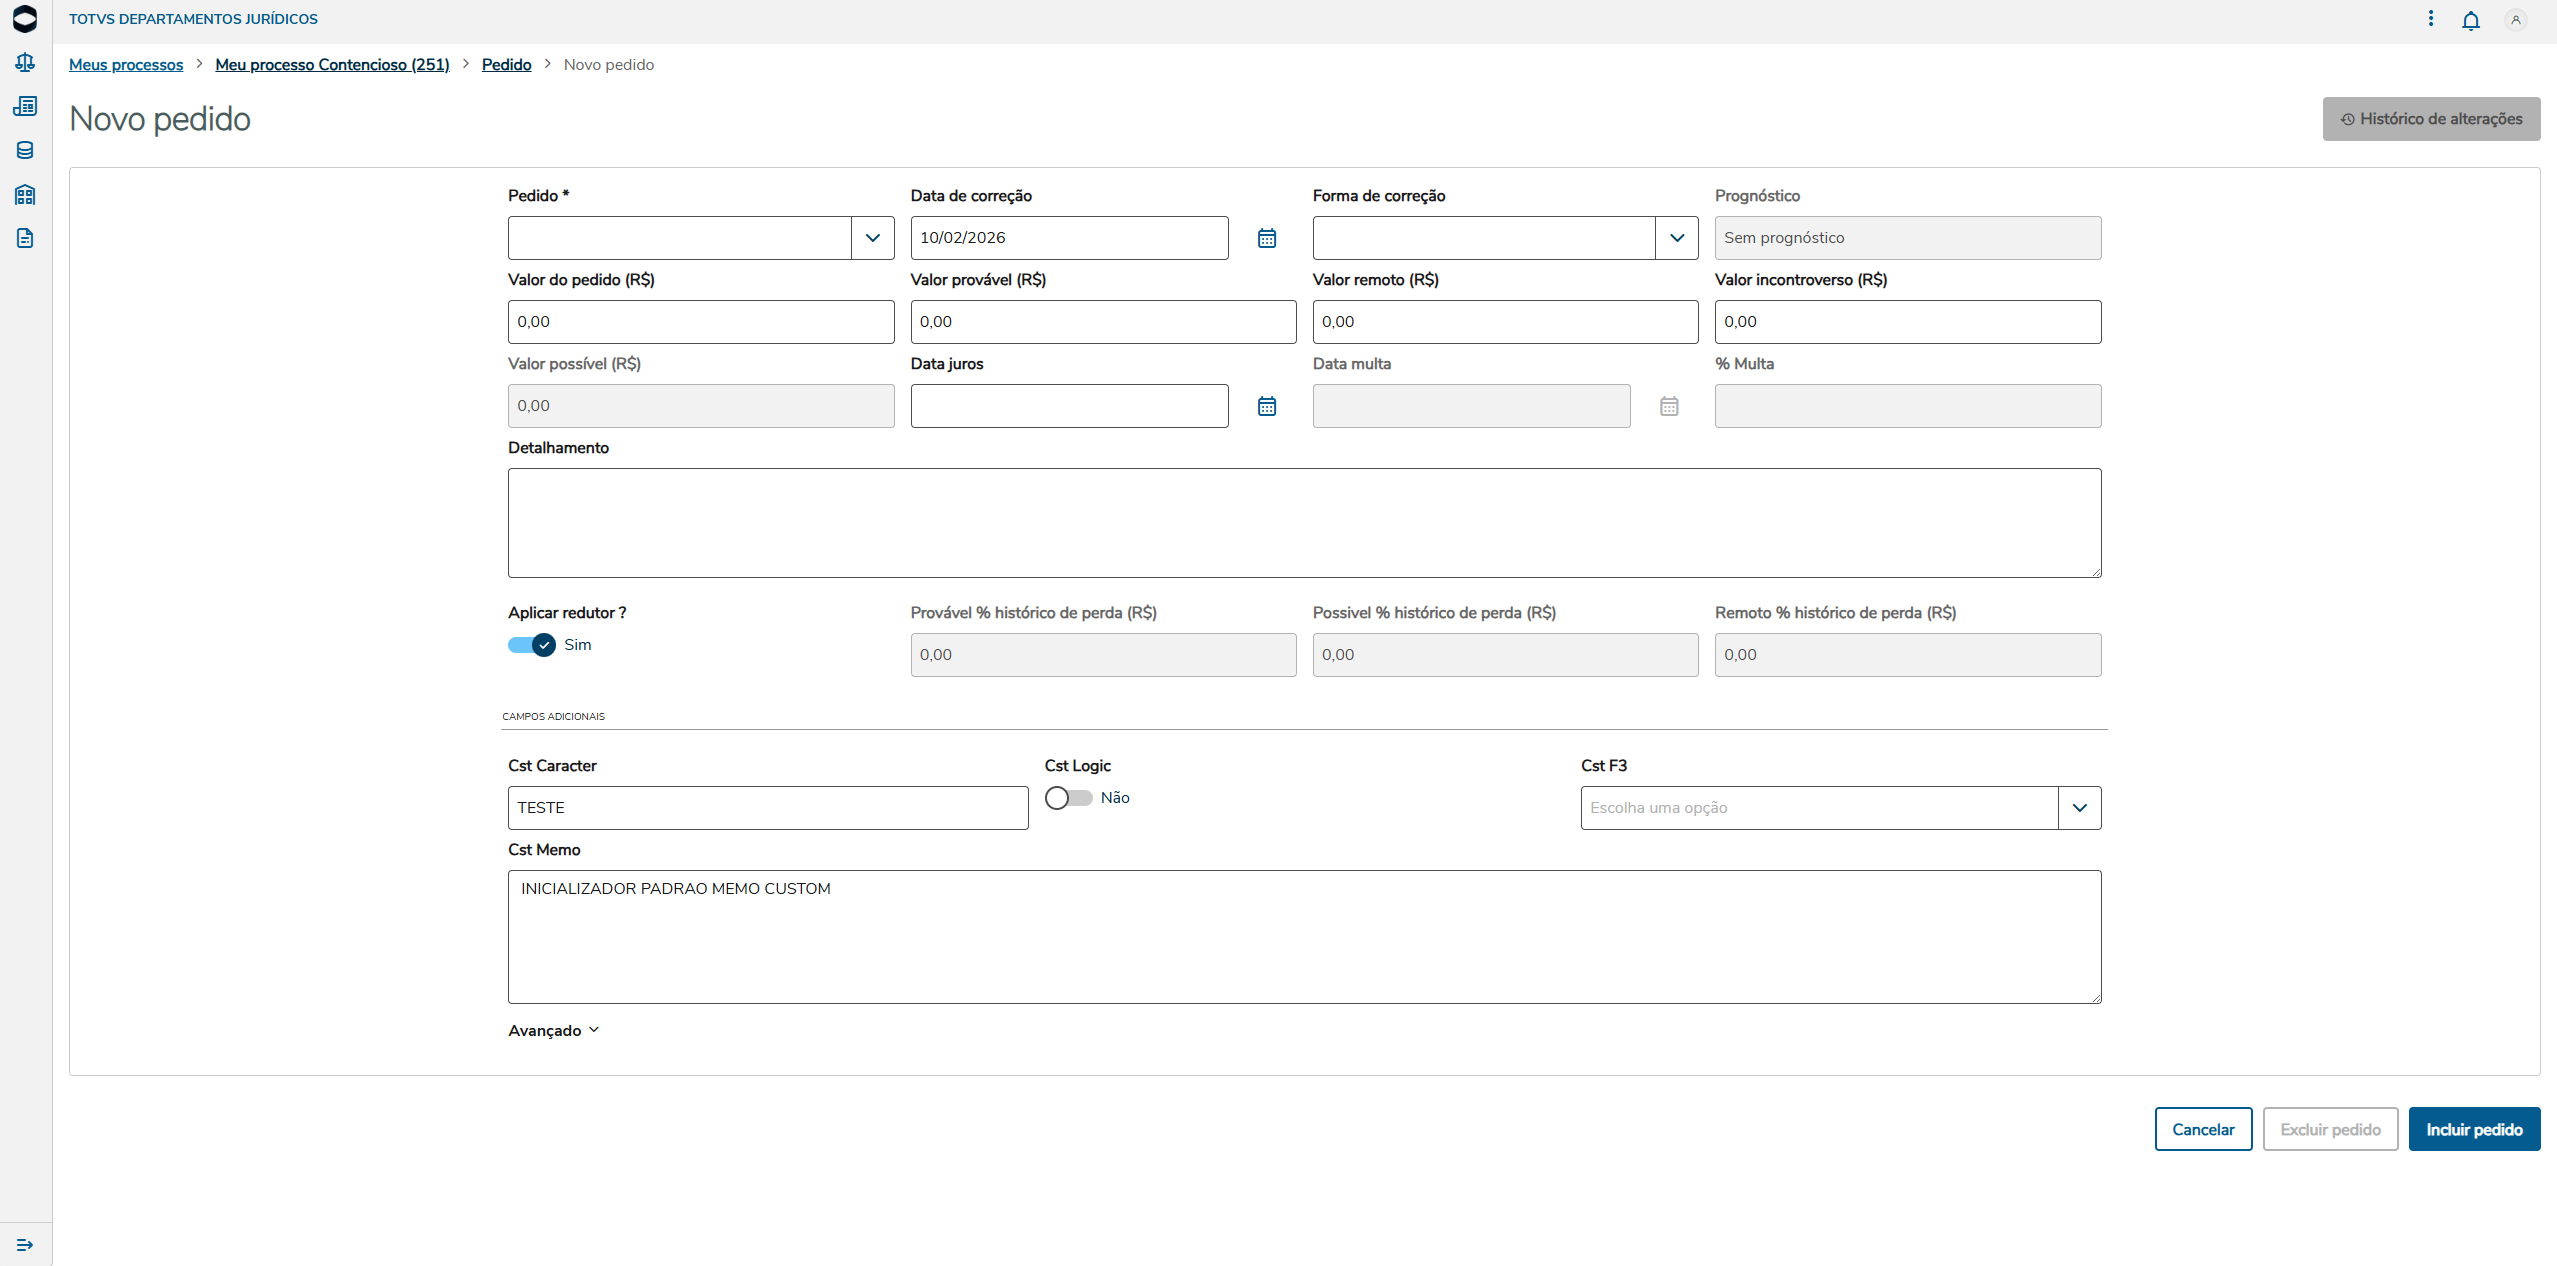Expand the Cst F3 dropdown
The image size is (2557, 1266).
click(x=2079, y=808)
